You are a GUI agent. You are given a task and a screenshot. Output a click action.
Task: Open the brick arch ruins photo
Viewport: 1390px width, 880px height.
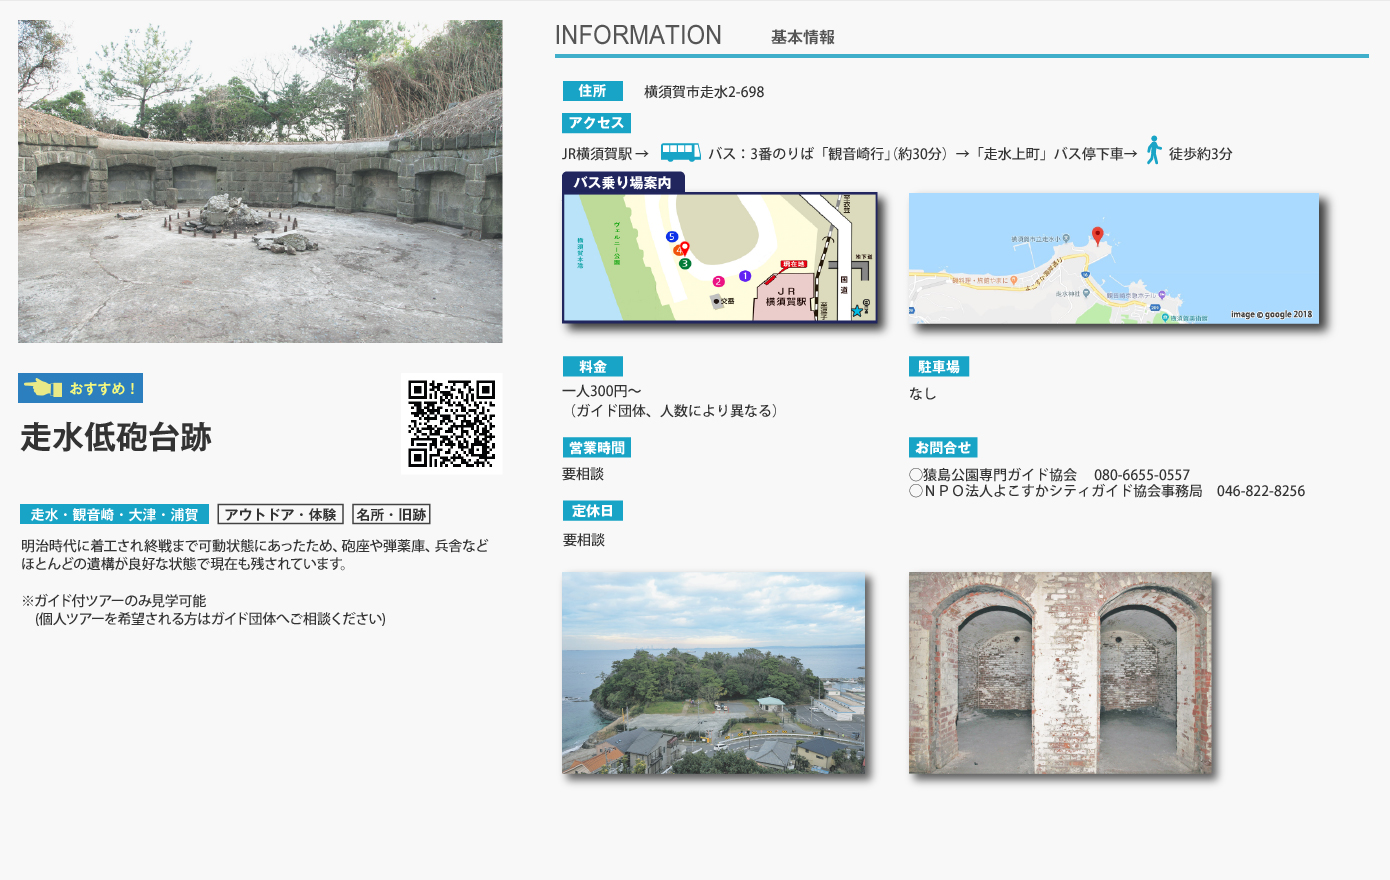click(x=1060, y=673)
